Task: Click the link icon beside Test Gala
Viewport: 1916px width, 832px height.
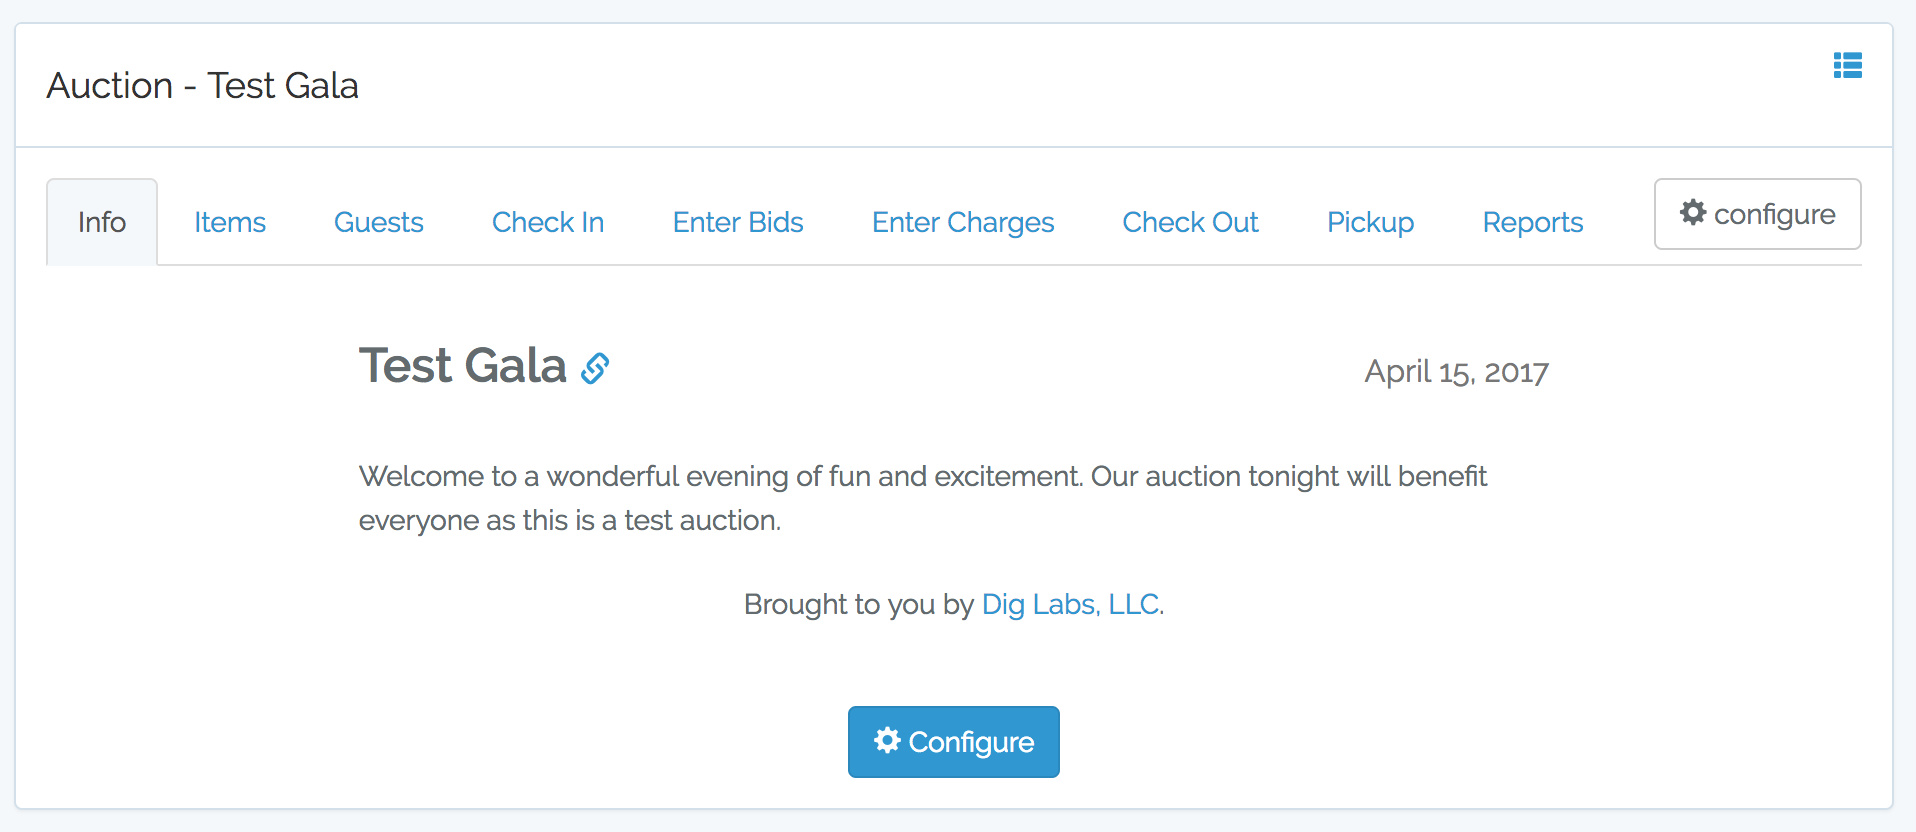Action: click(x=595, y=368)
